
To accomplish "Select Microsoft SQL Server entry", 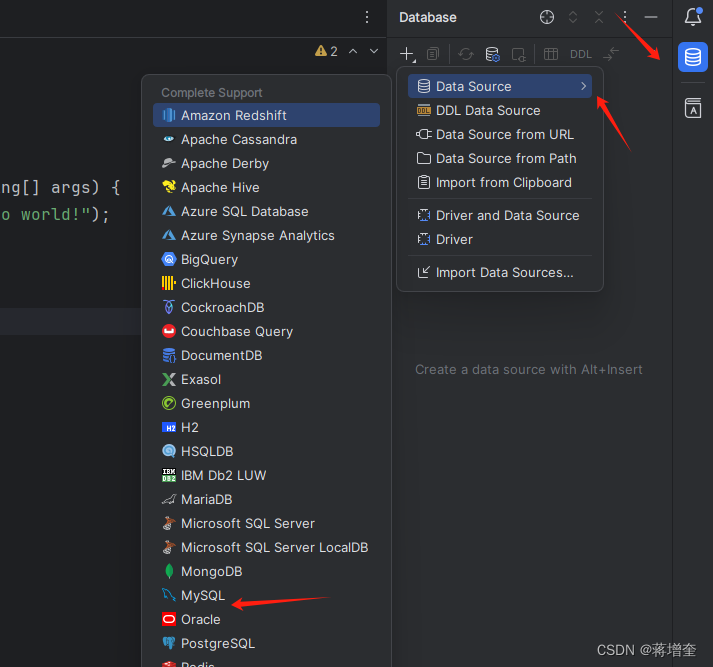I will [266, 524].
